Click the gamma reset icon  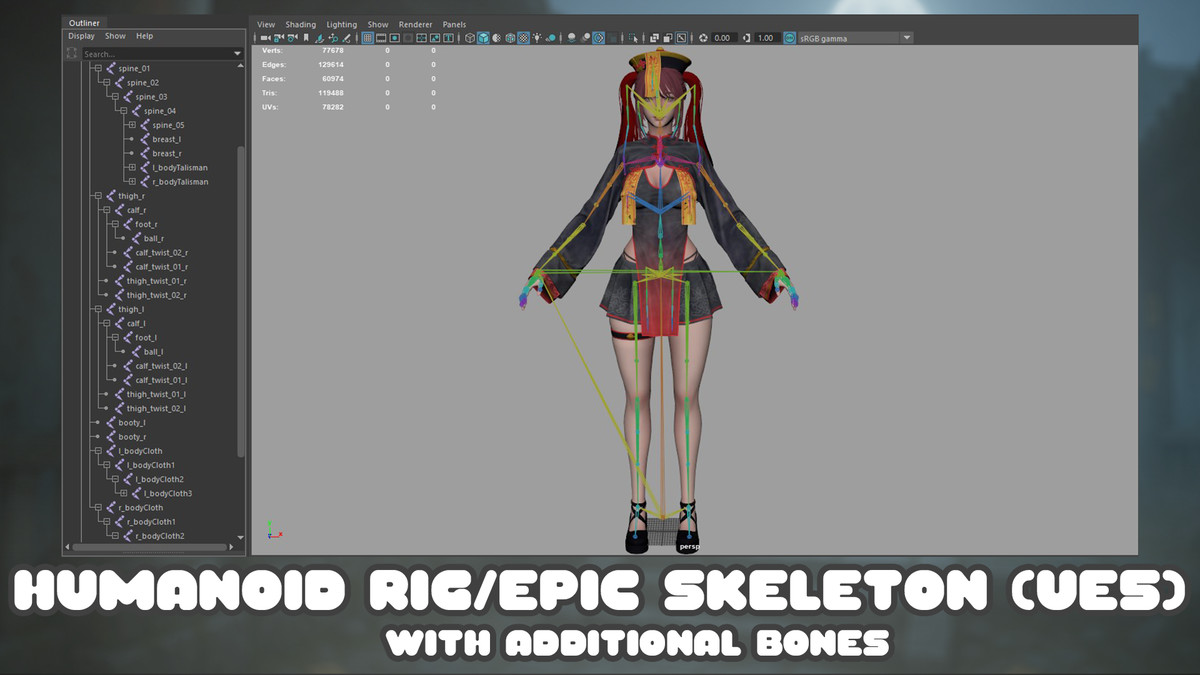748,38
